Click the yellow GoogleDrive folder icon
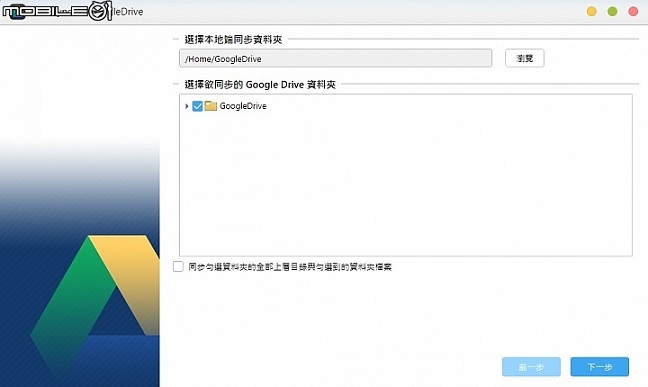This screenshot has width=648, height=387. [211, 106]
